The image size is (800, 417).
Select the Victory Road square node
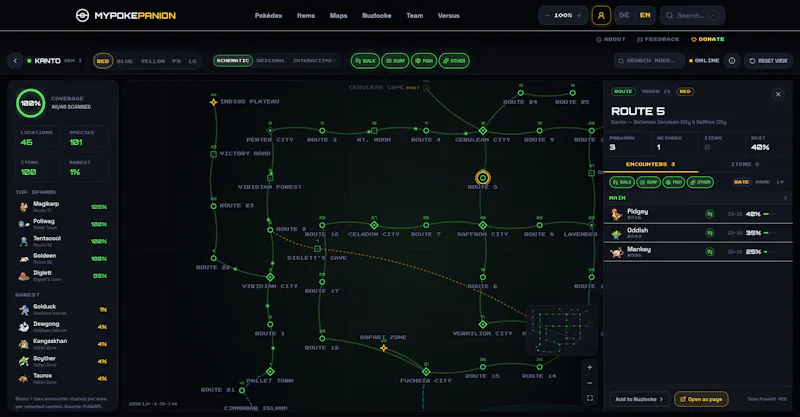(213, 154)
